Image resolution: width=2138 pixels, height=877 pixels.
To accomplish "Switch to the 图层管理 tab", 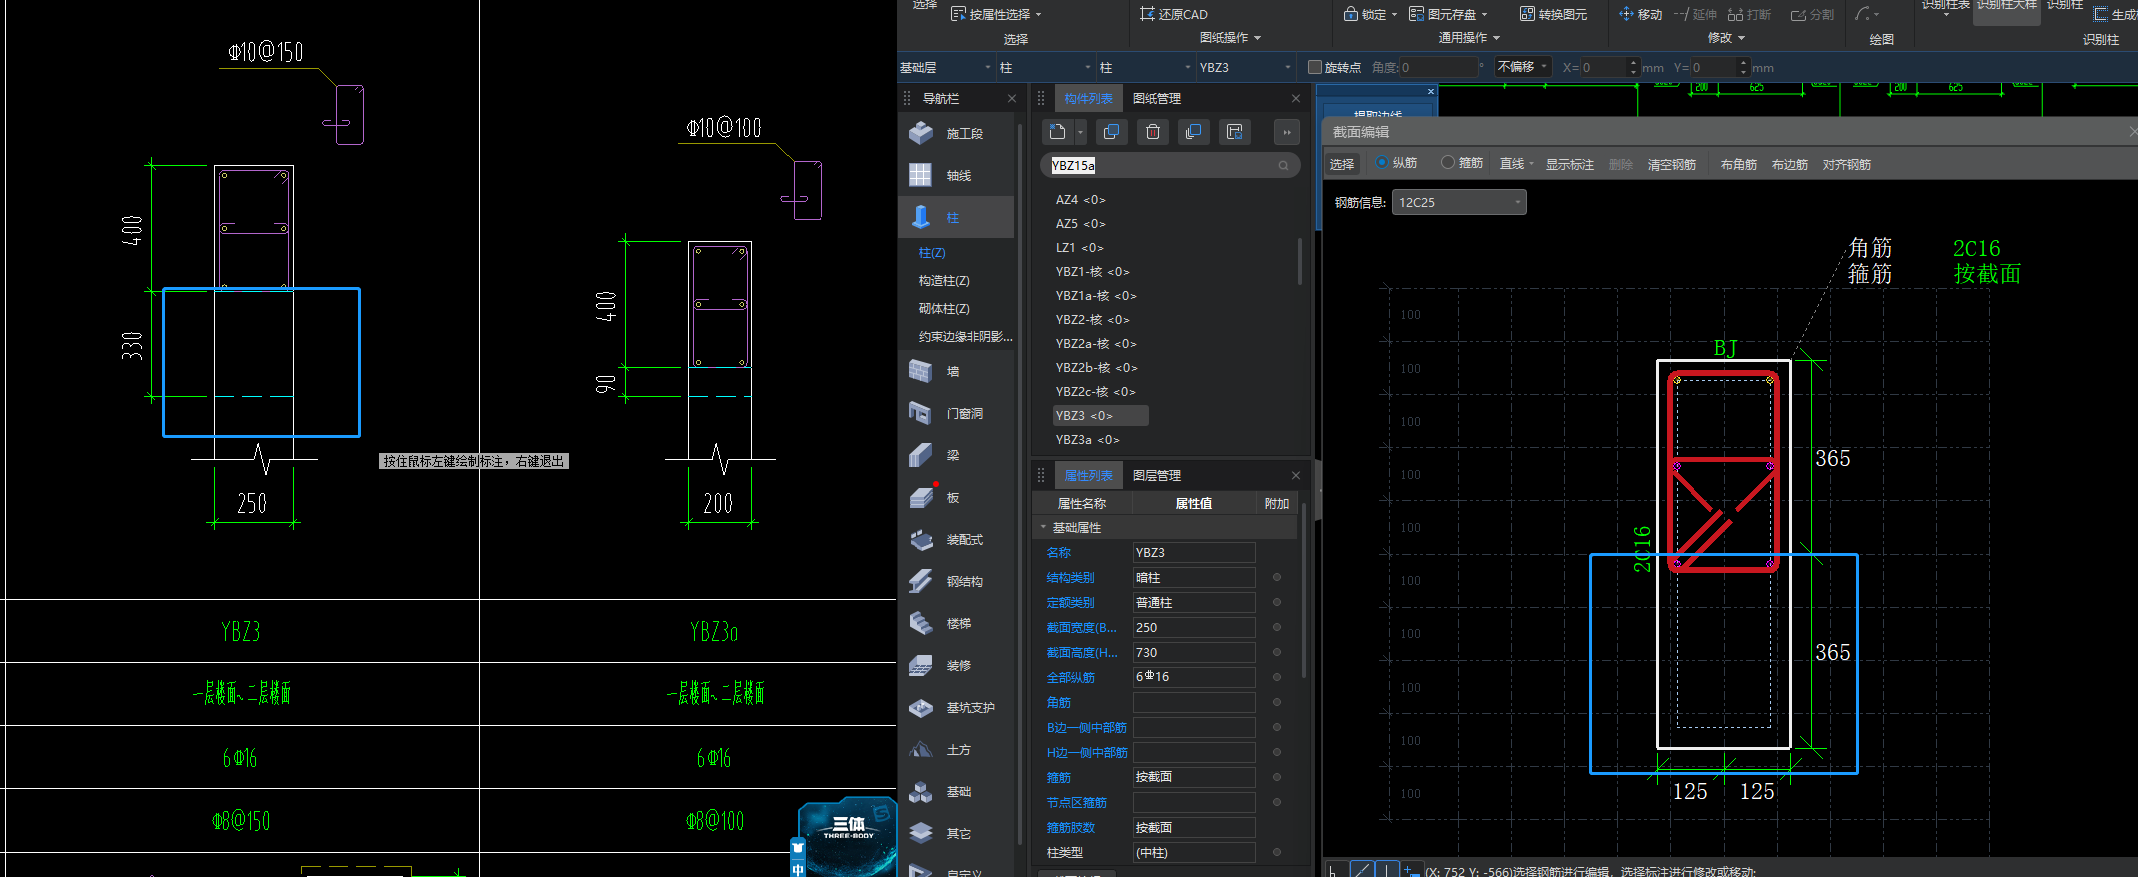I will click(x=1157, y=475).
